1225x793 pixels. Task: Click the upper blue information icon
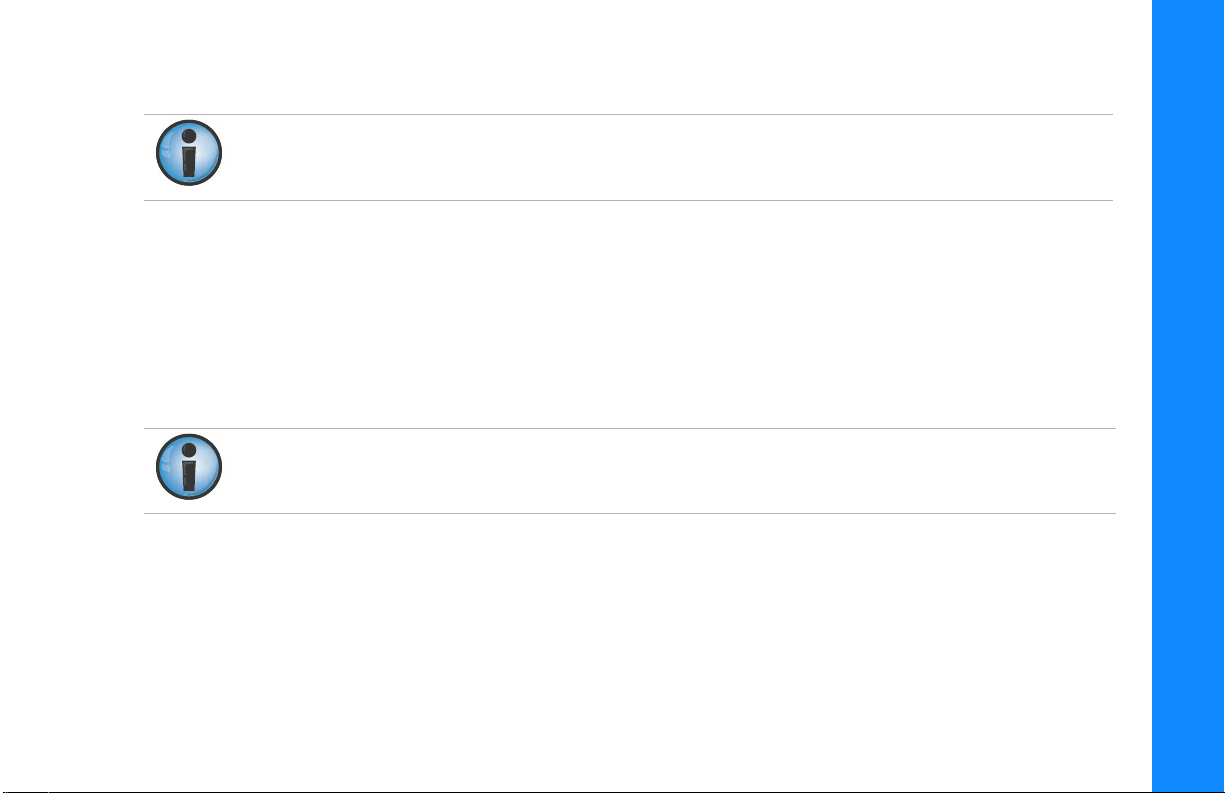(188, 153)
